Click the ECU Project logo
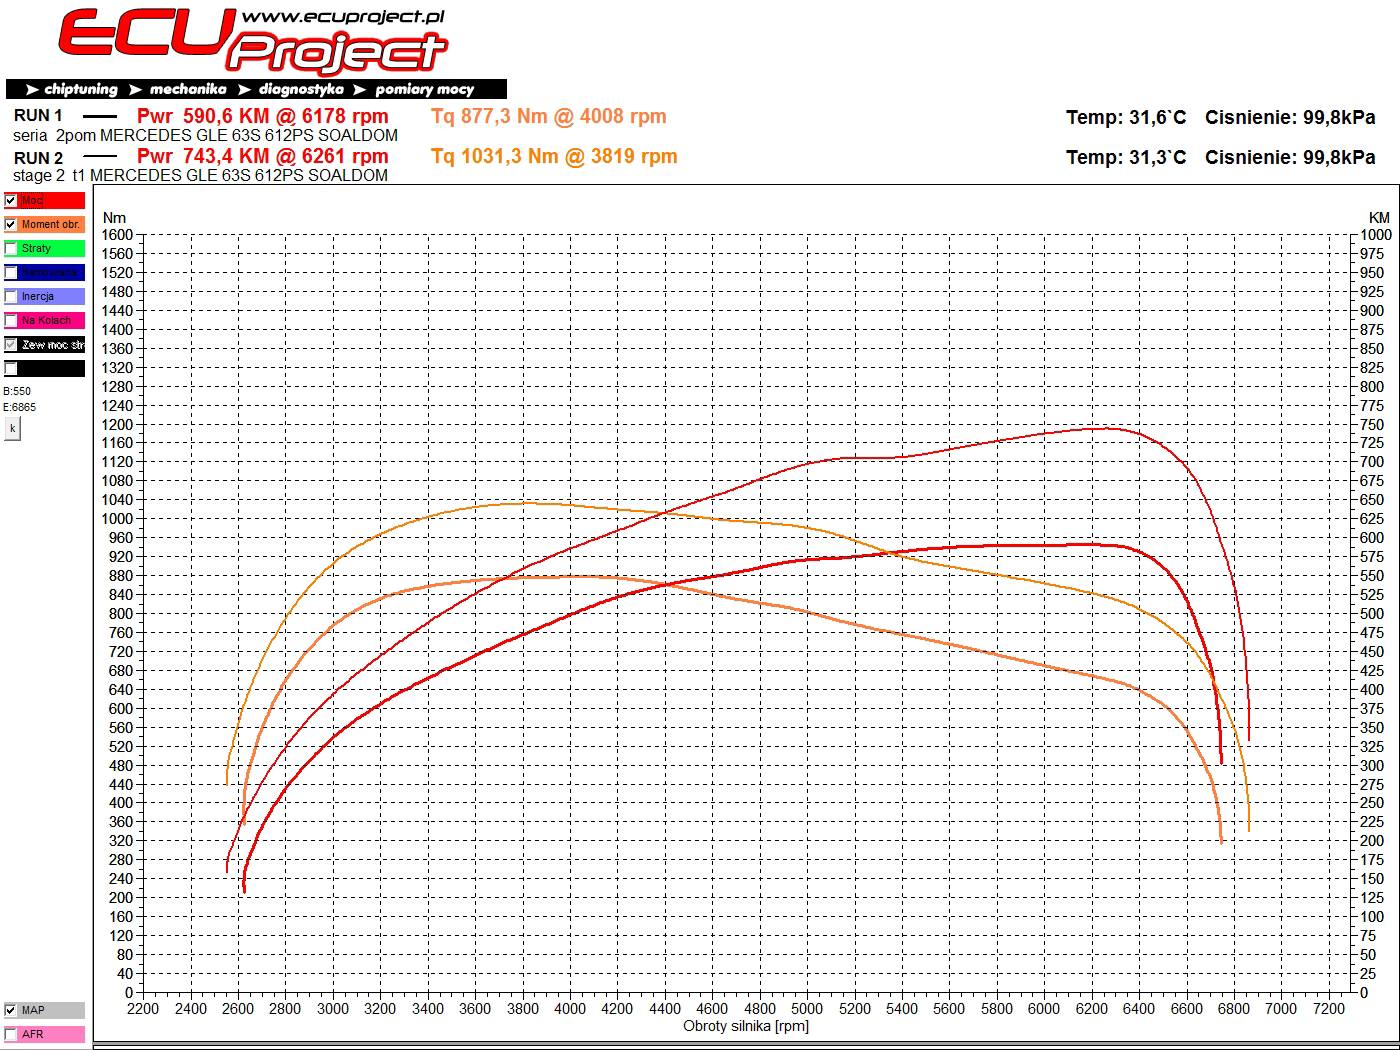1400x1050 pixels. click(x=252, y=40)
